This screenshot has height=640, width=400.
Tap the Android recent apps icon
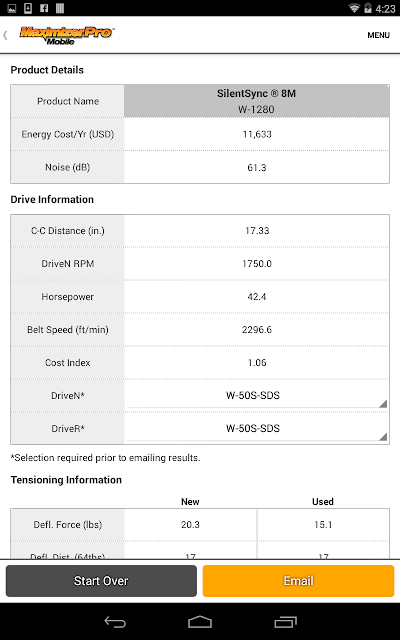(285, 622)
